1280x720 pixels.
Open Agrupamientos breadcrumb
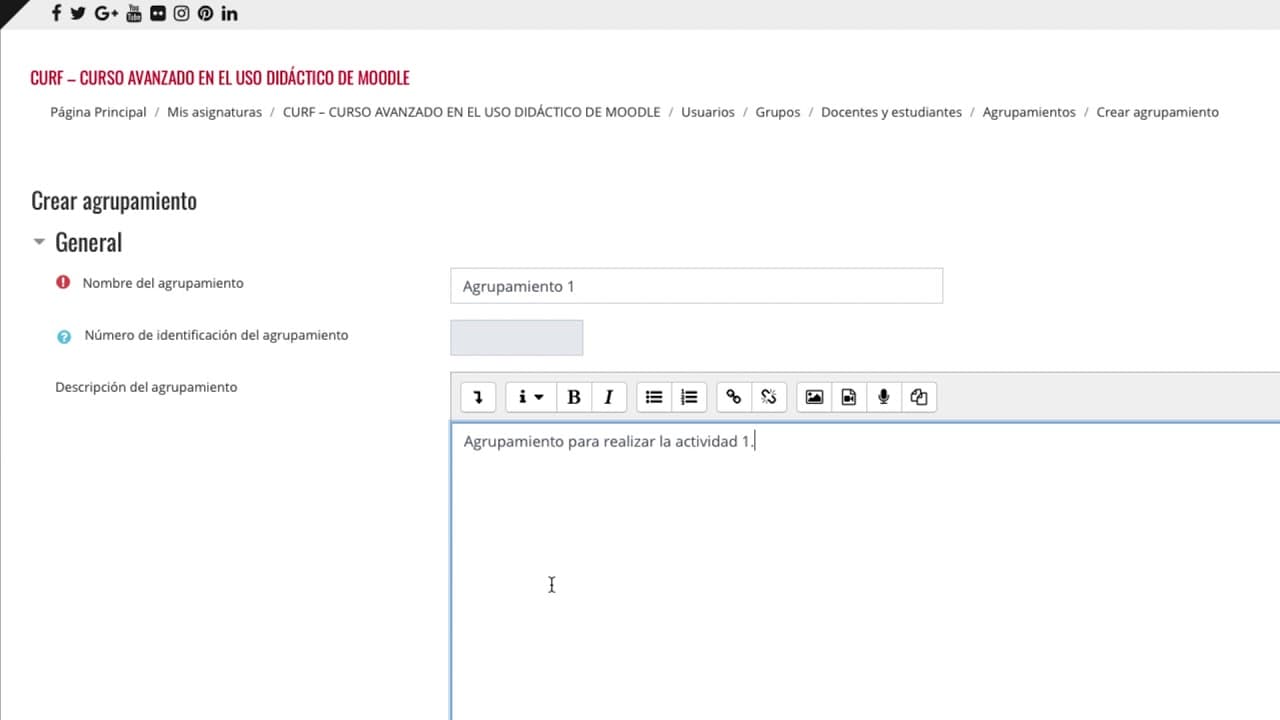pyautogui.click(x=1029, y=112)
